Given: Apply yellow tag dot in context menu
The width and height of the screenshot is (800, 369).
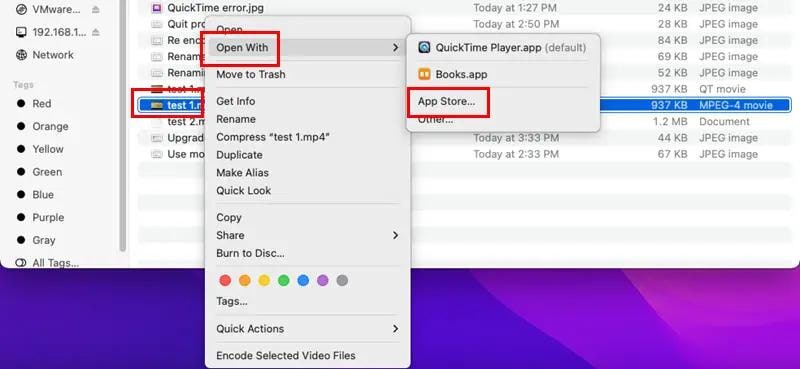Looking at the screenshot, I should 264,280.
